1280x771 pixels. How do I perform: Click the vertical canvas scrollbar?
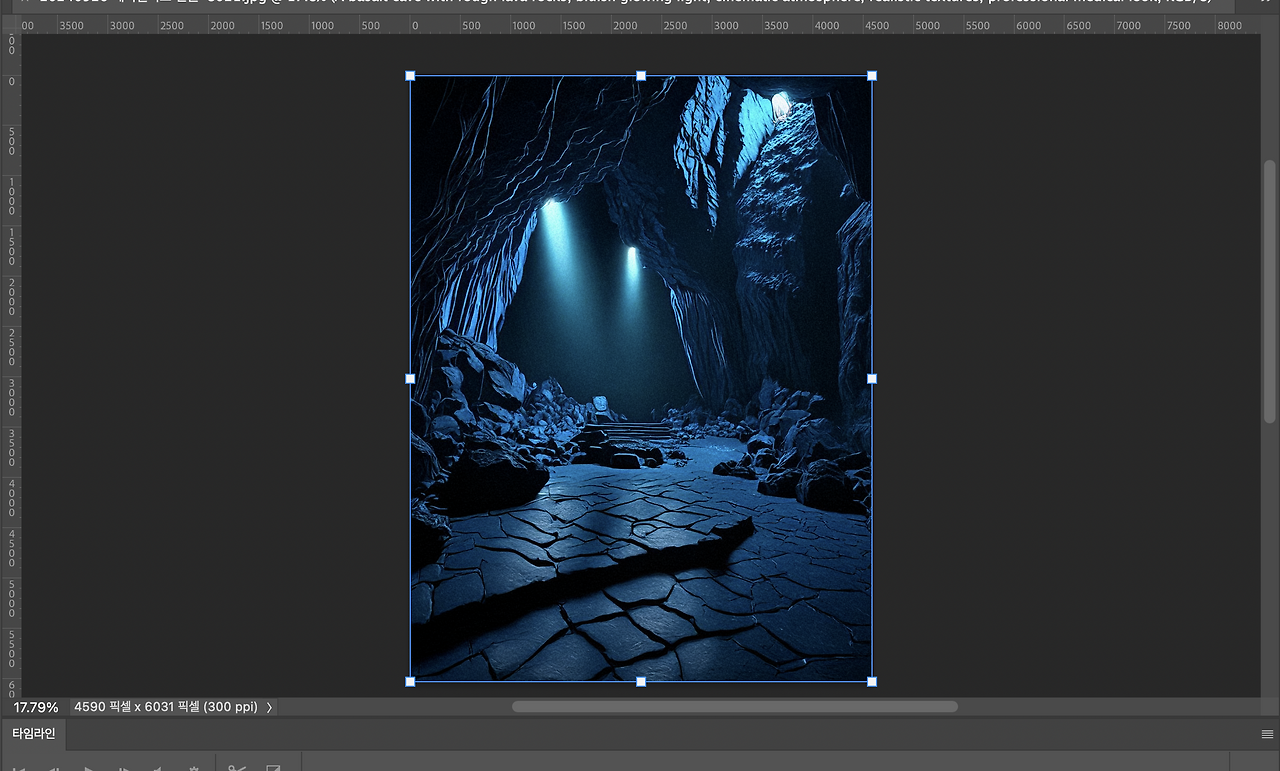(x=1270, y=290)
